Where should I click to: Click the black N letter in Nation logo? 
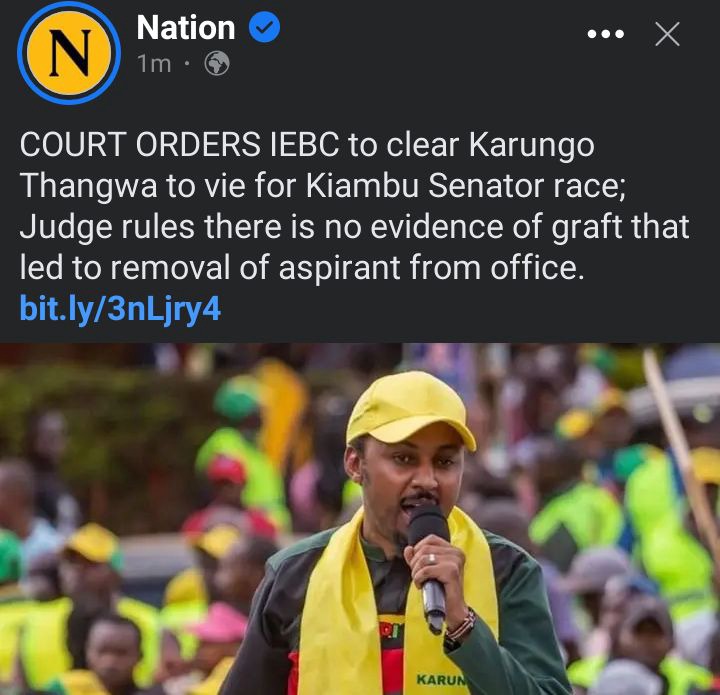coord(69,53)
